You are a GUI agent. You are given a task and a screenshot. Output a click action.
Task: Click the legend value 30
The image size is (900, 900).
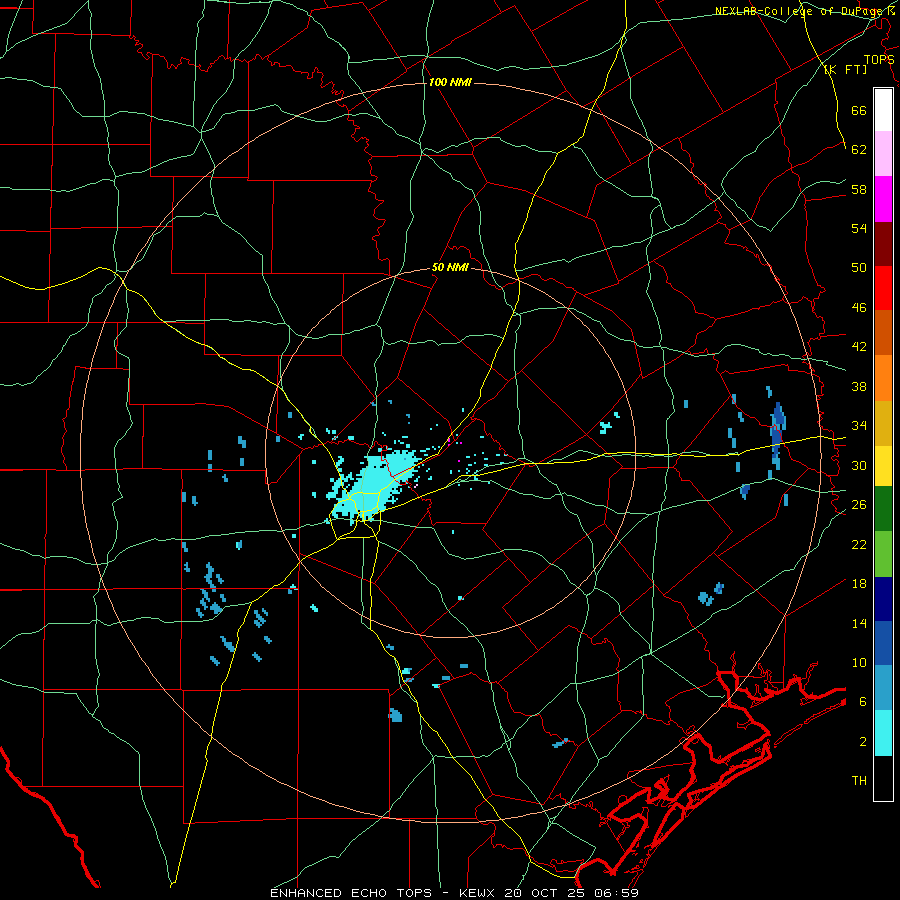pos(859,465)
